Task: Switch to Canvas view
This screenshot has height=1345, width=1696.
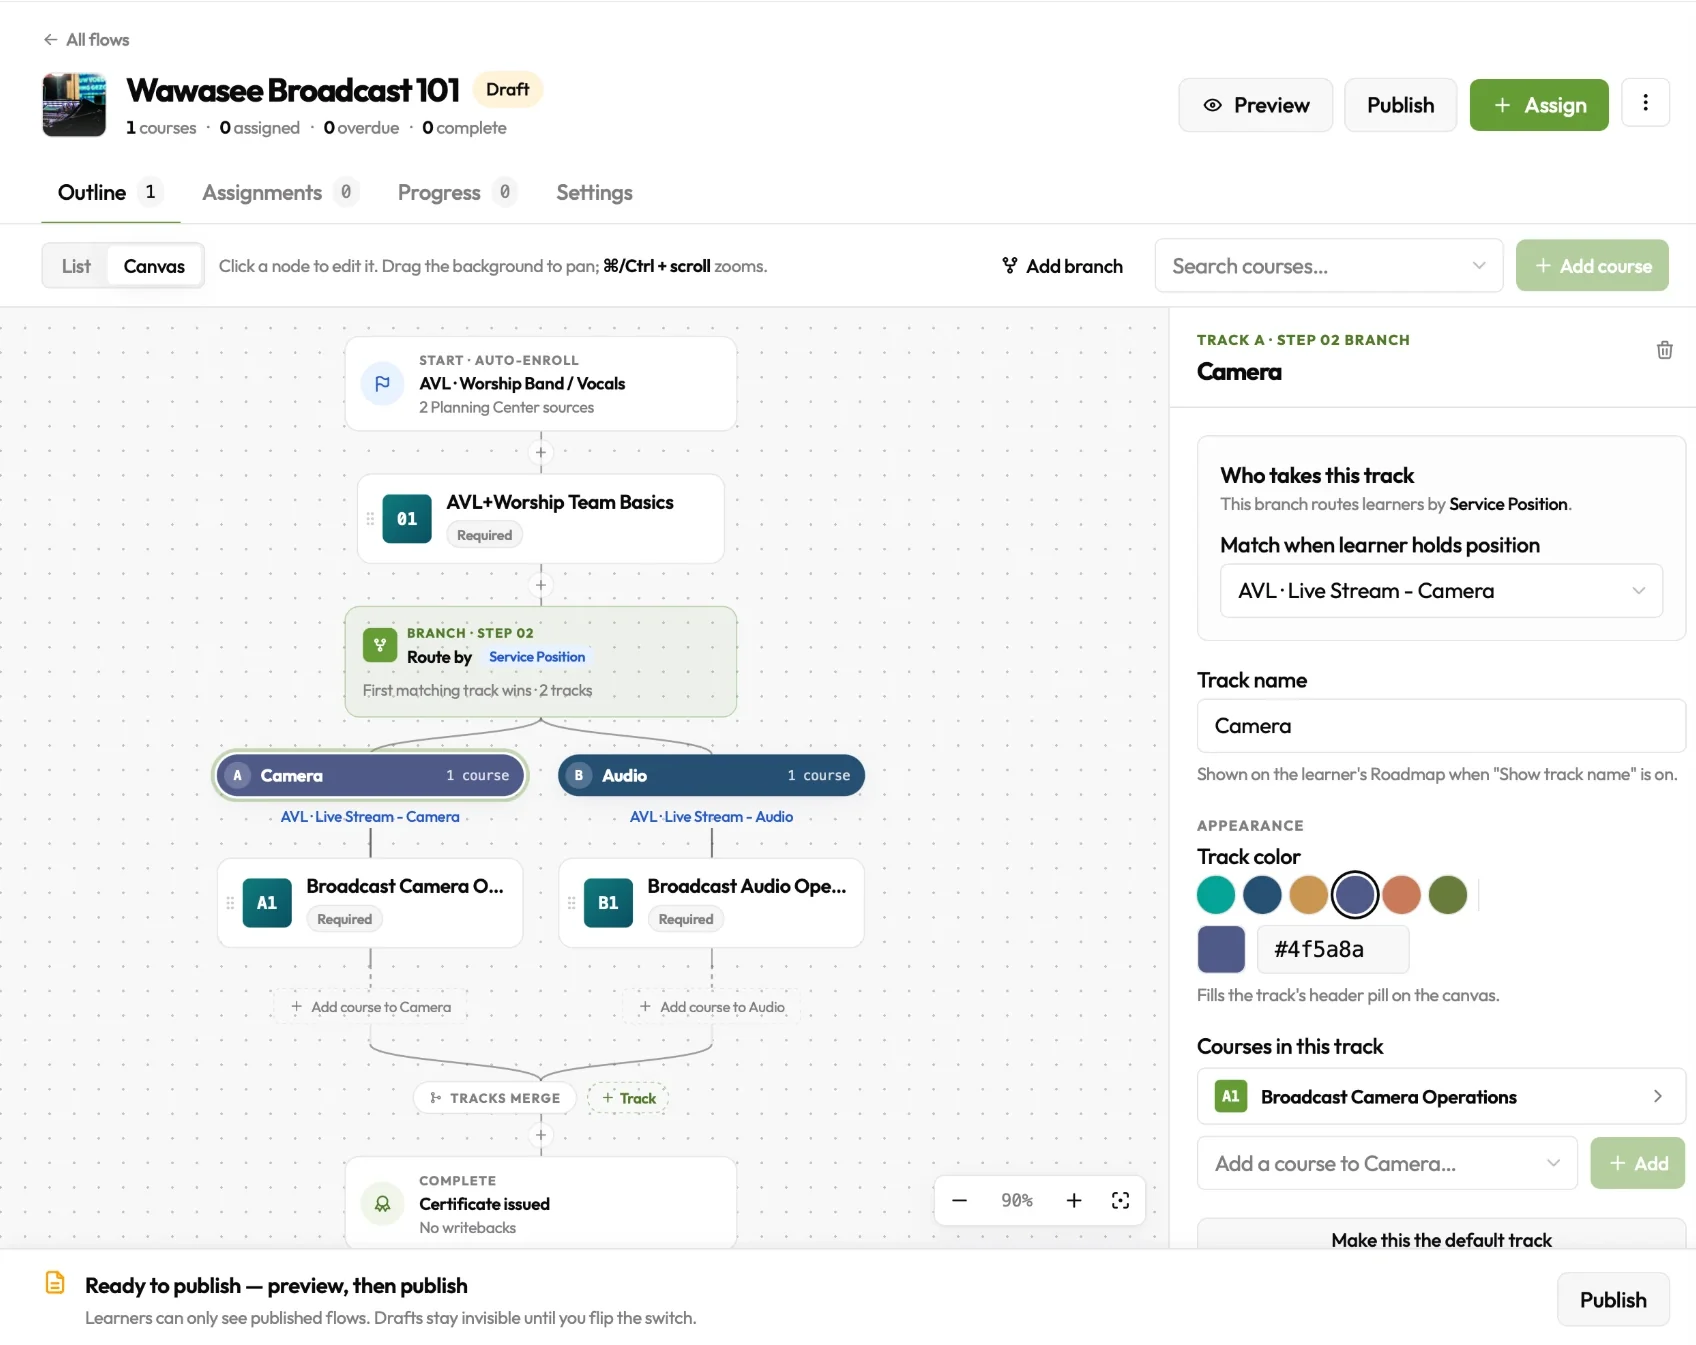Action: click(154, 266)
